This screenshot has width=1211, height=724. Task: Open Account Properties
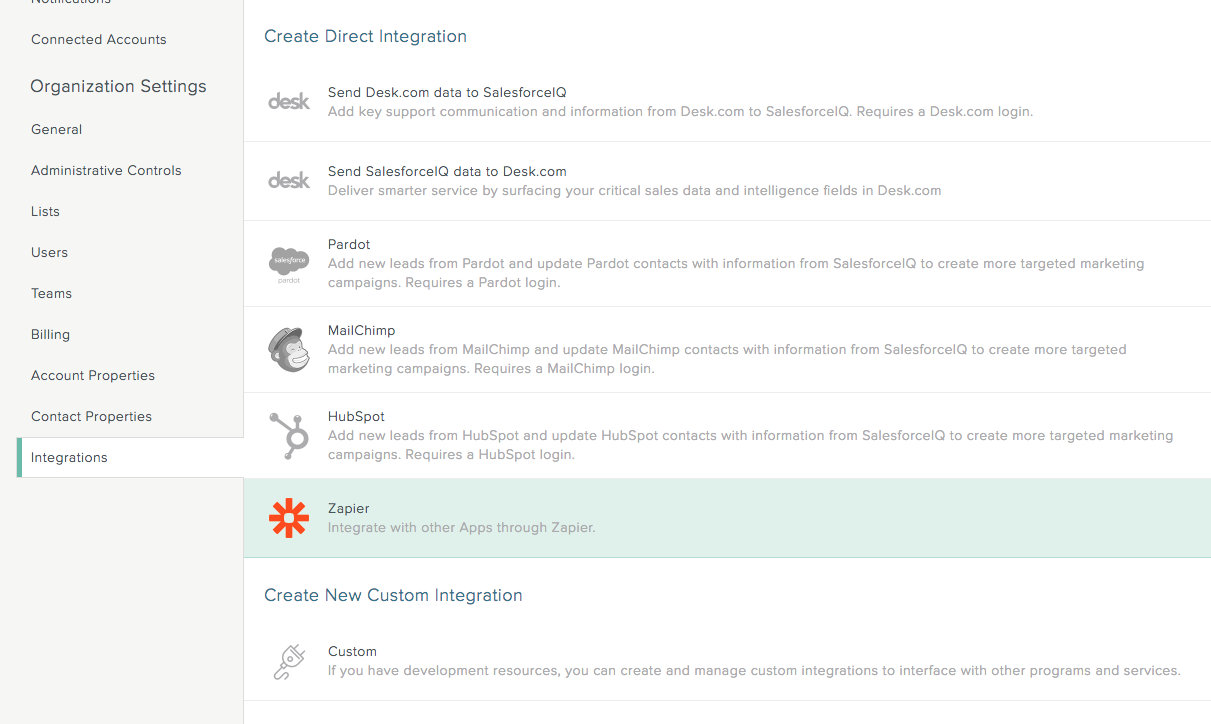pos(93,375)
